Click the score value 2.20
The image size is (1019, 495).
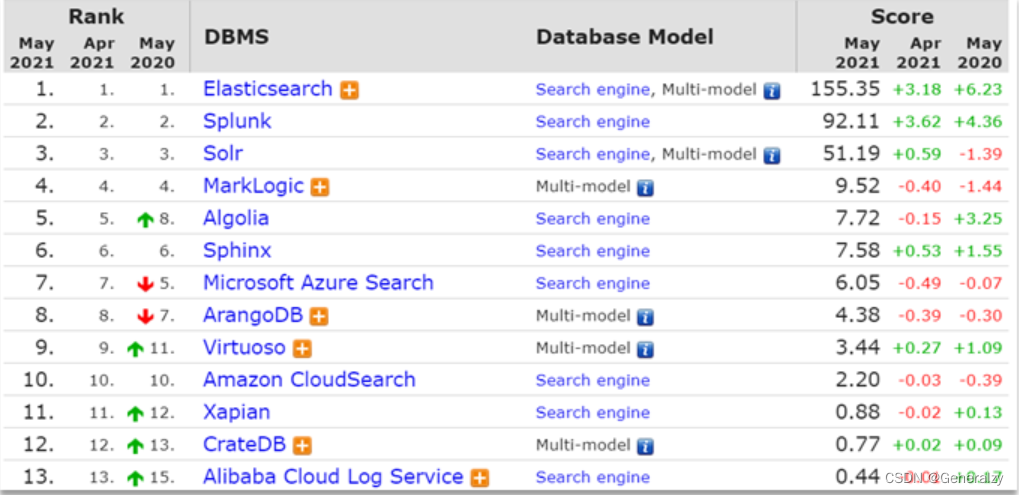pyautogui.click(x=858, y=380)
